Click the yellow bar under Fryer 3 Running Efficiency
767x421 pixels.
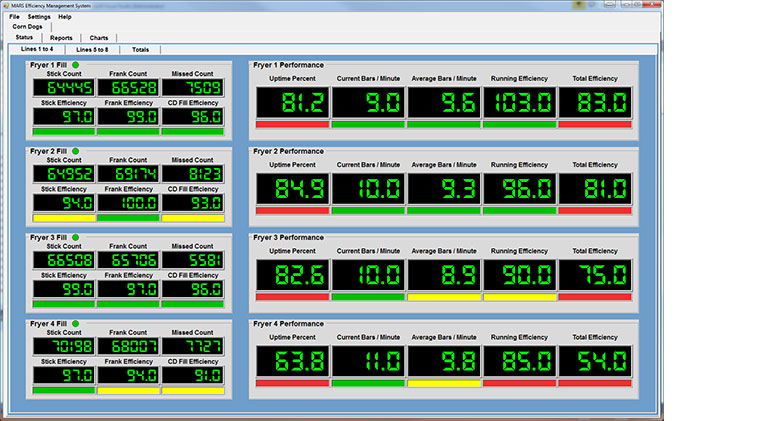[518, 297]
